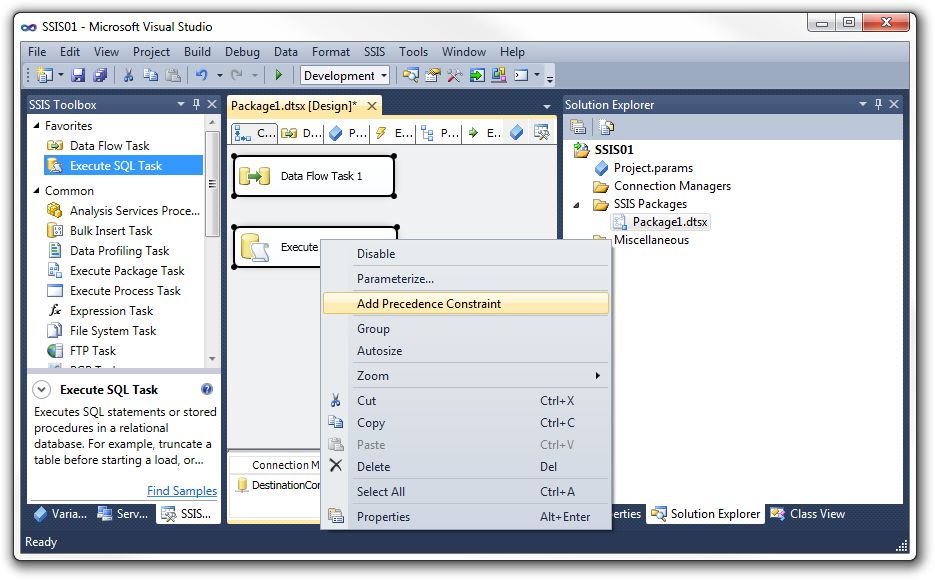The image size is (935, 580).
Task: Collapse the SSIS Packages folder node
Action: point(576,204)
